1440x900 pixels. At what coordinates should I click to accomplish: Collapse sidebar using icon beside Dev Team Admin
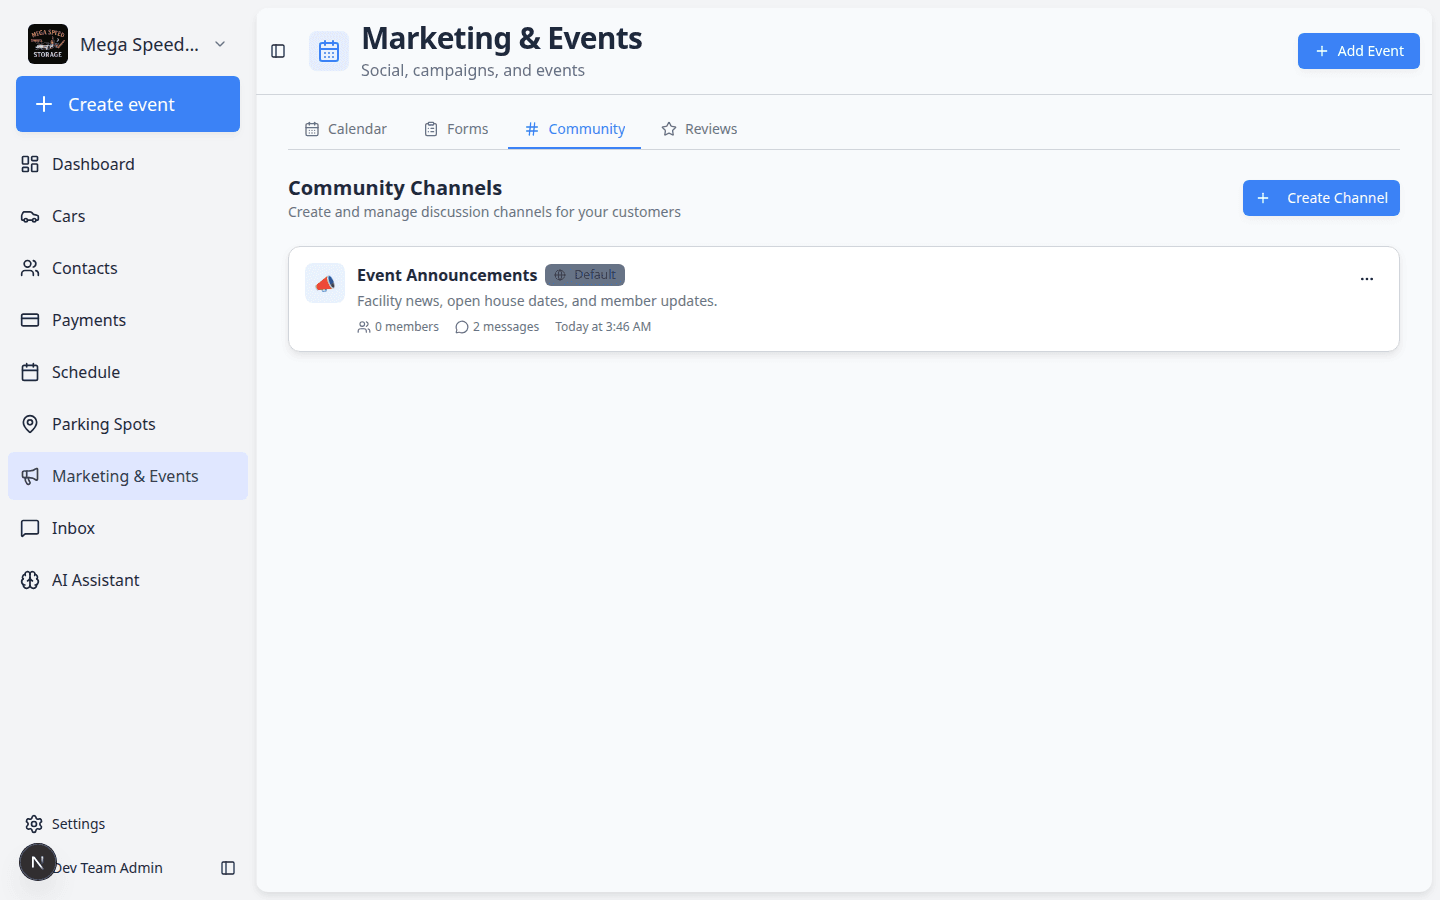pos(228,868)
